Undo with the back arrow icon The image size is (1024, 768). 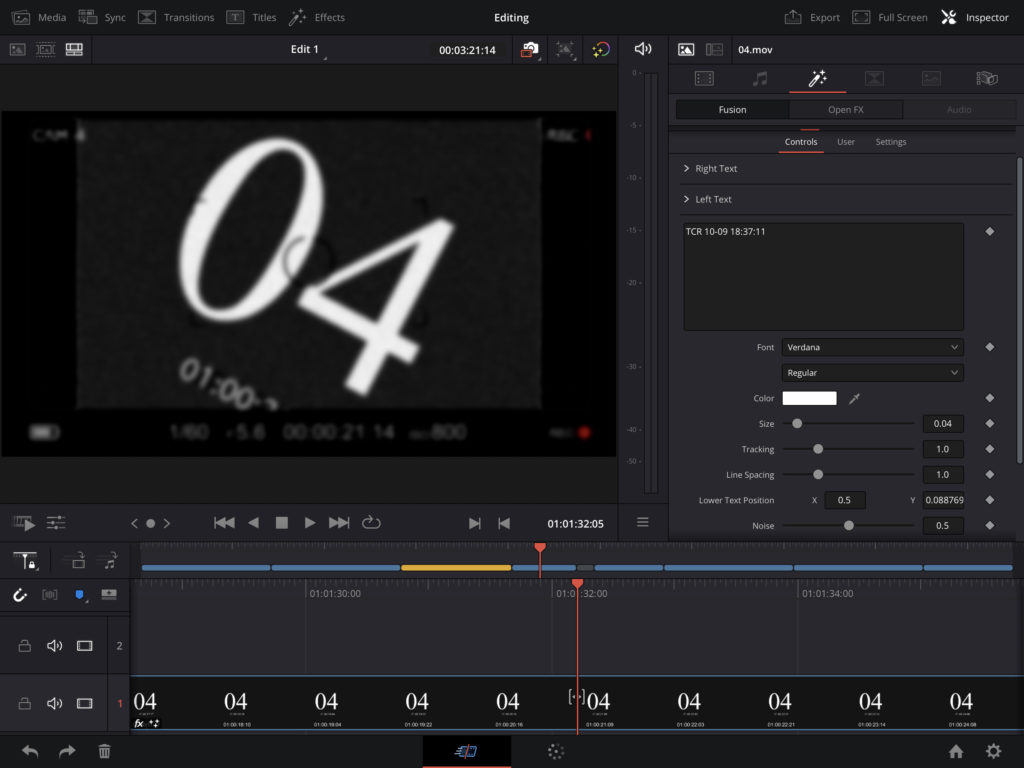[x=30, y=752]
